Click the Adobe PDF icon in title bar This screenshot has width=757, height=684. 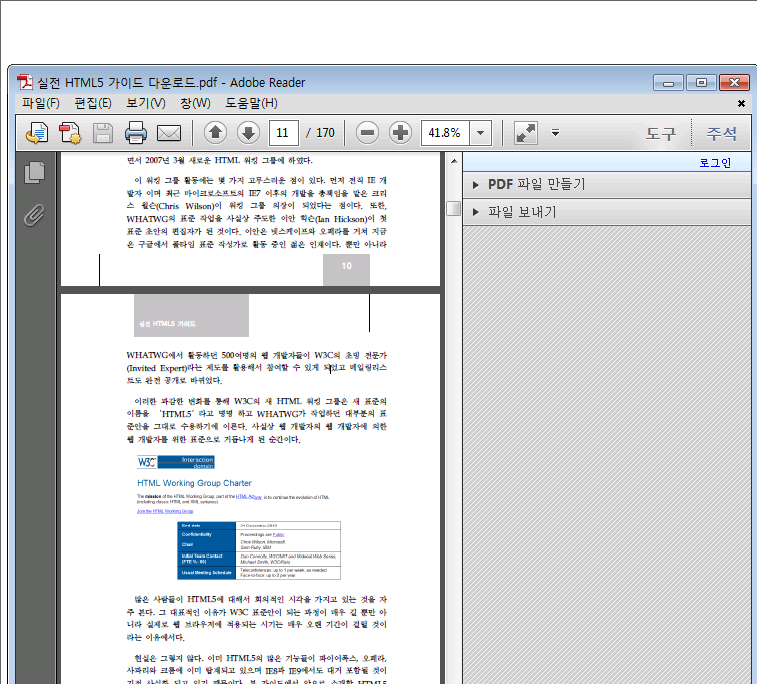25,83
